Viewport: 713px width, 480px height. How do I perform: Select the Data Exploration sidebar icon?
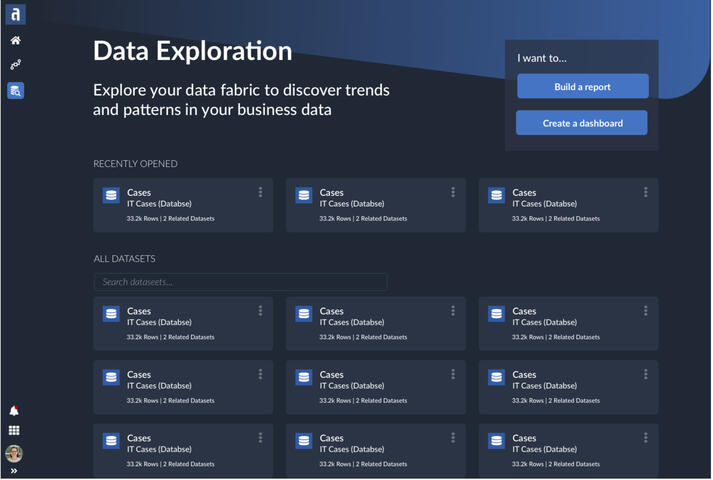(x=15, y=91)
